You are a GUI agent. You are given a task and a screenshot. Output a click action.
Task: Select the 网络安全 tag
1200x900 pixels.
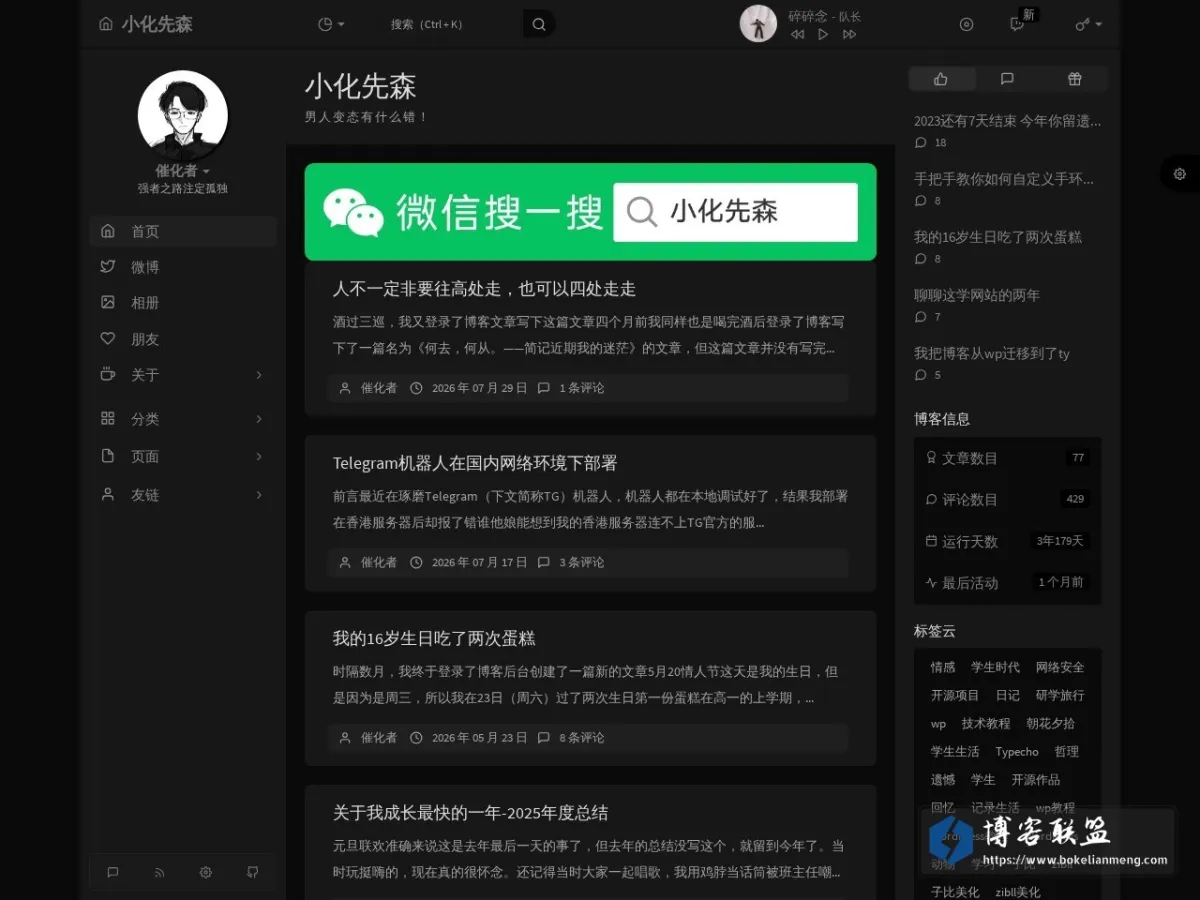click(1060, 667)
